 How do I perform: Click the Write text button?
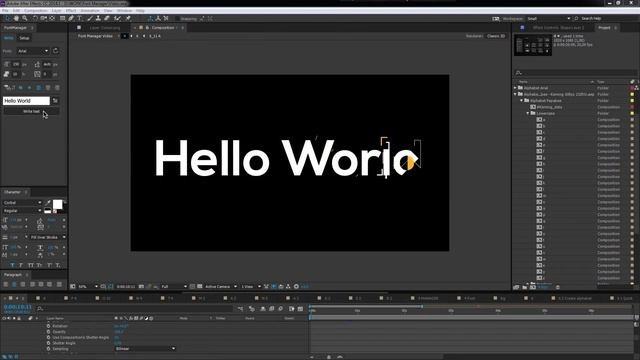click(x=31, y=111)
